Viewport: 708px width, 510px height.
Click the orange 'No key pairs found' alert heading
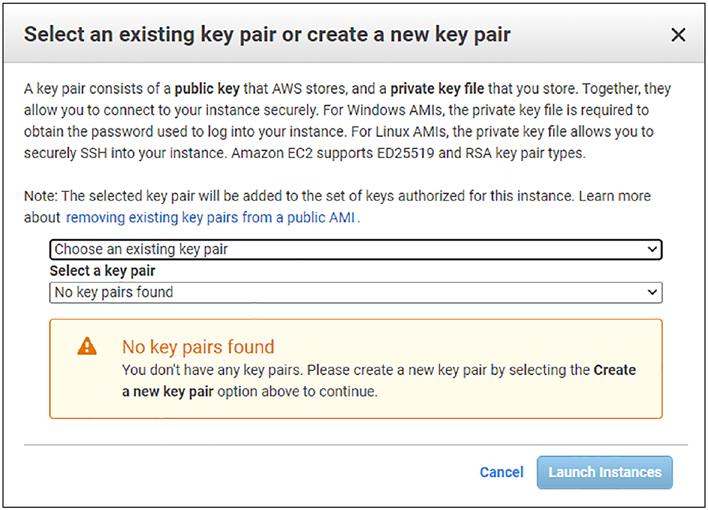click(198, 347)
